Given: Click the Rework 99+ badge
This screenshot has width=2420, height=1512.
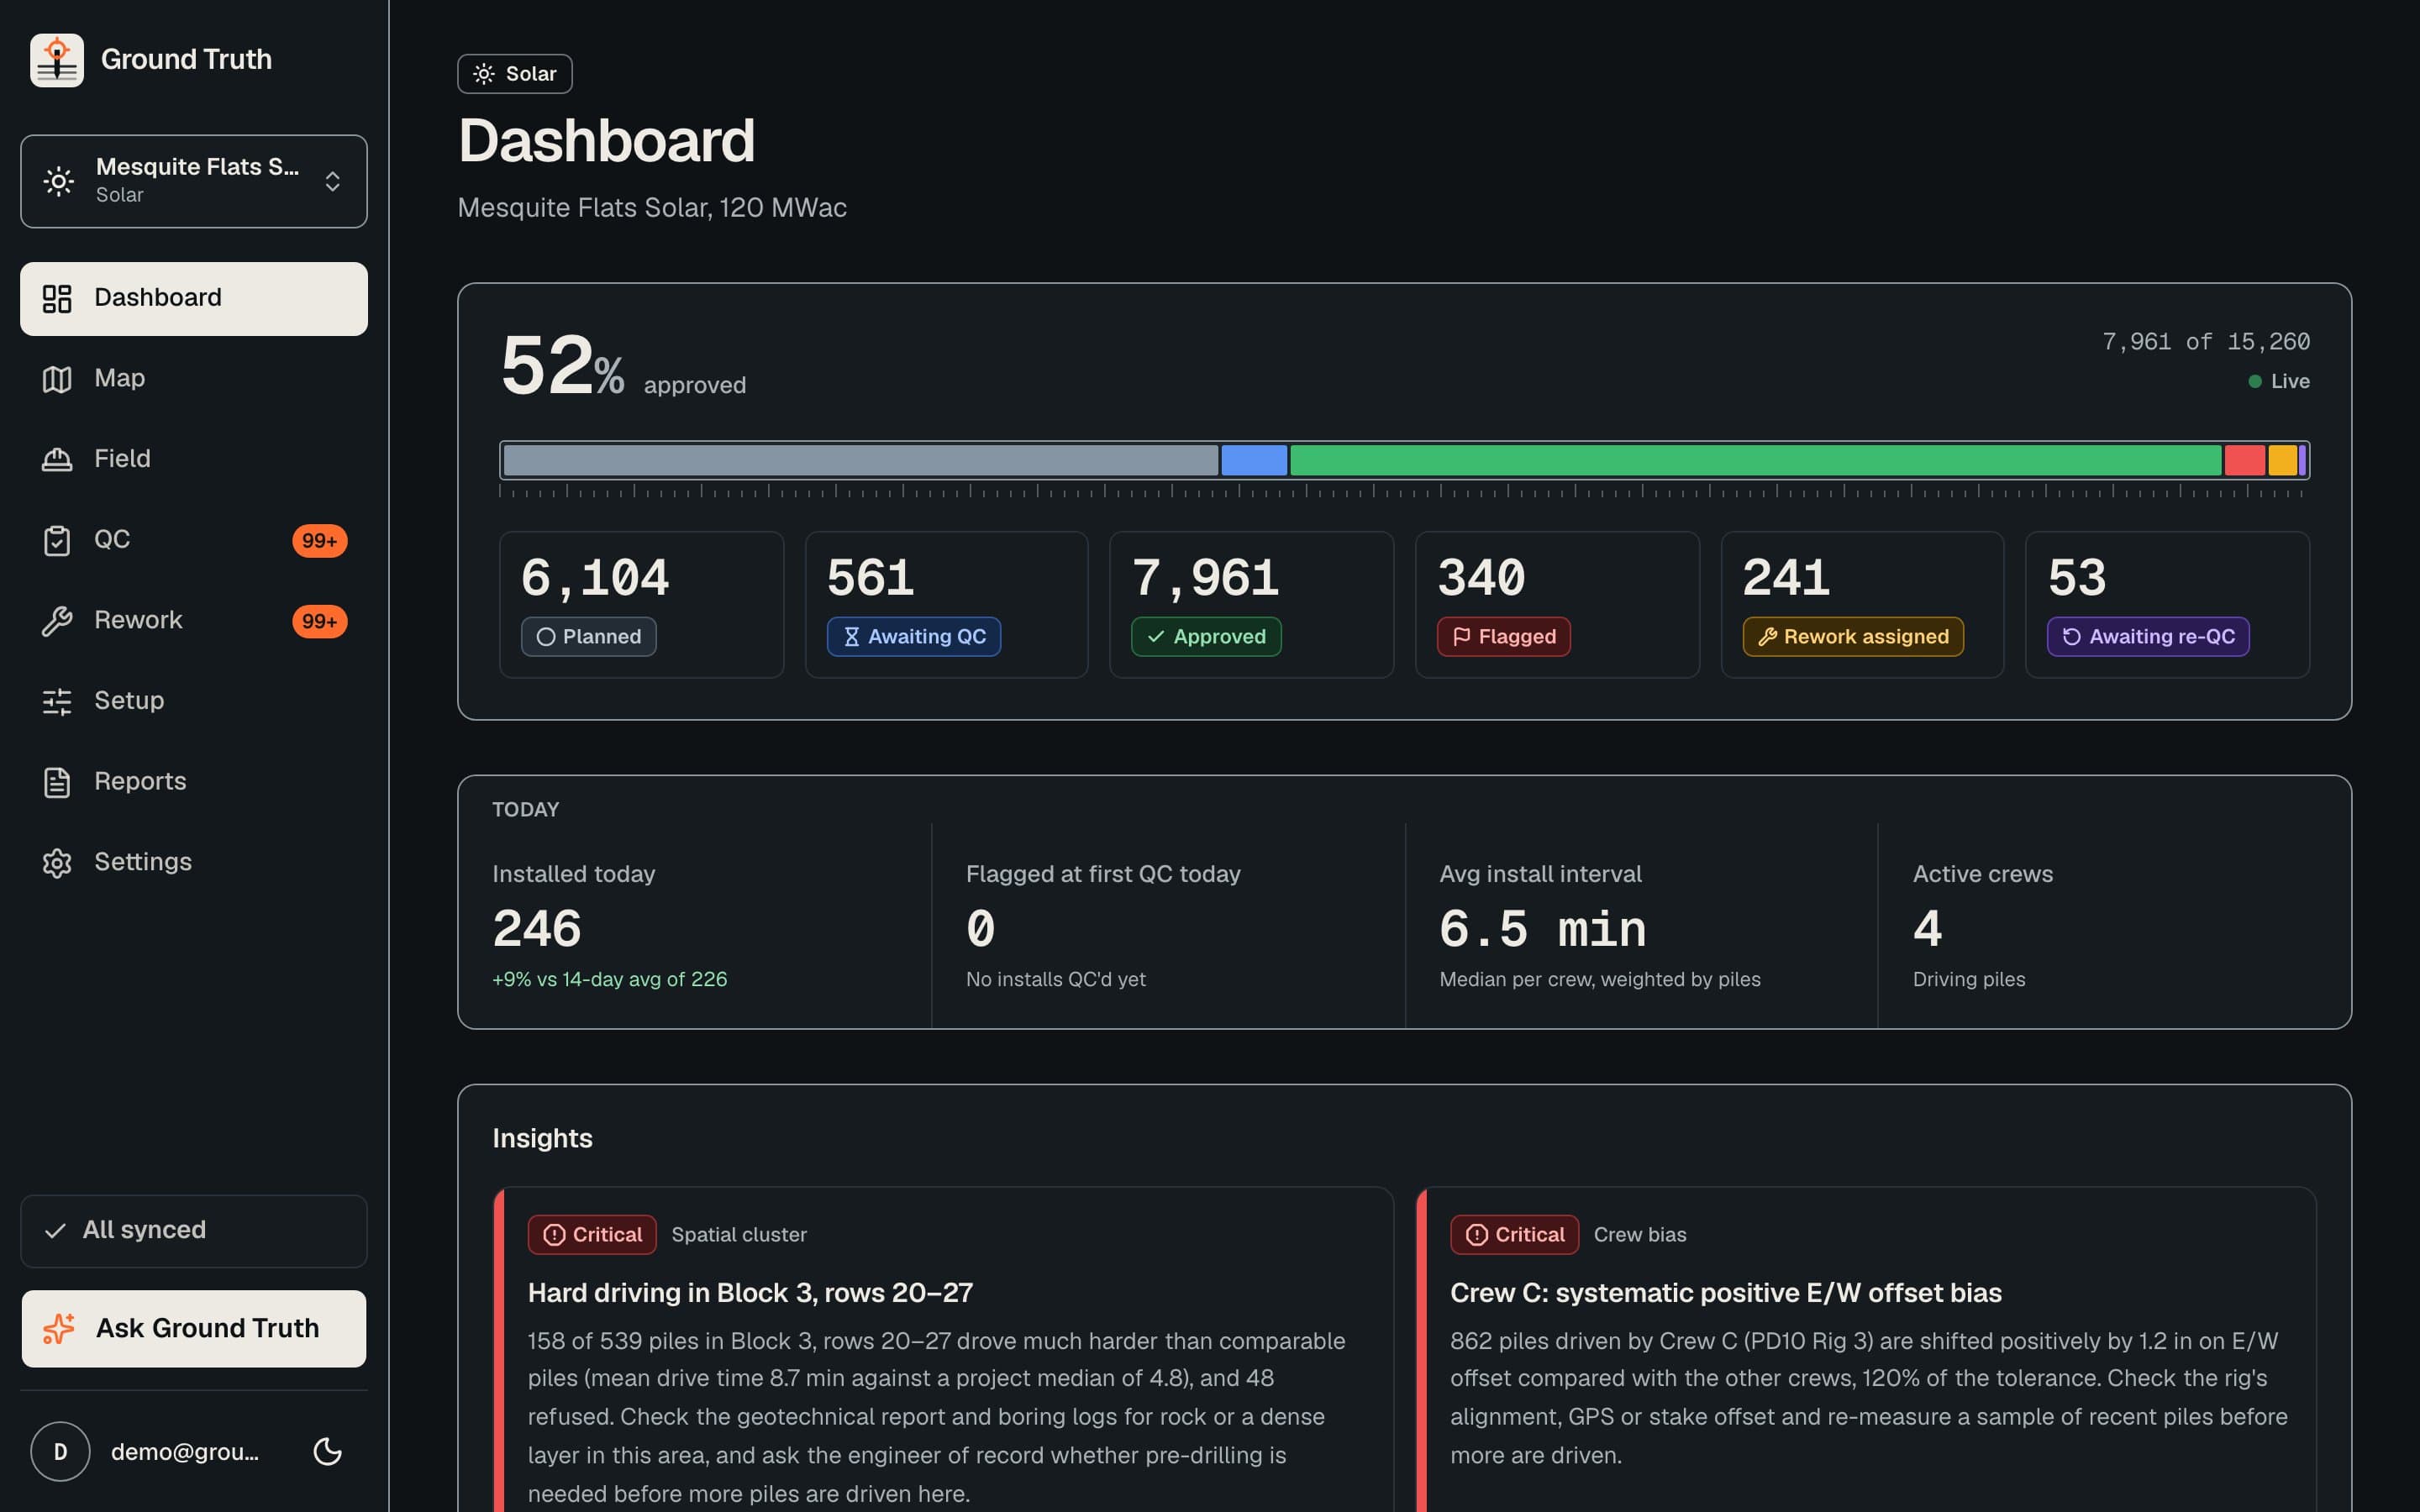Looking at the screenshot, I should coord(320,621).
